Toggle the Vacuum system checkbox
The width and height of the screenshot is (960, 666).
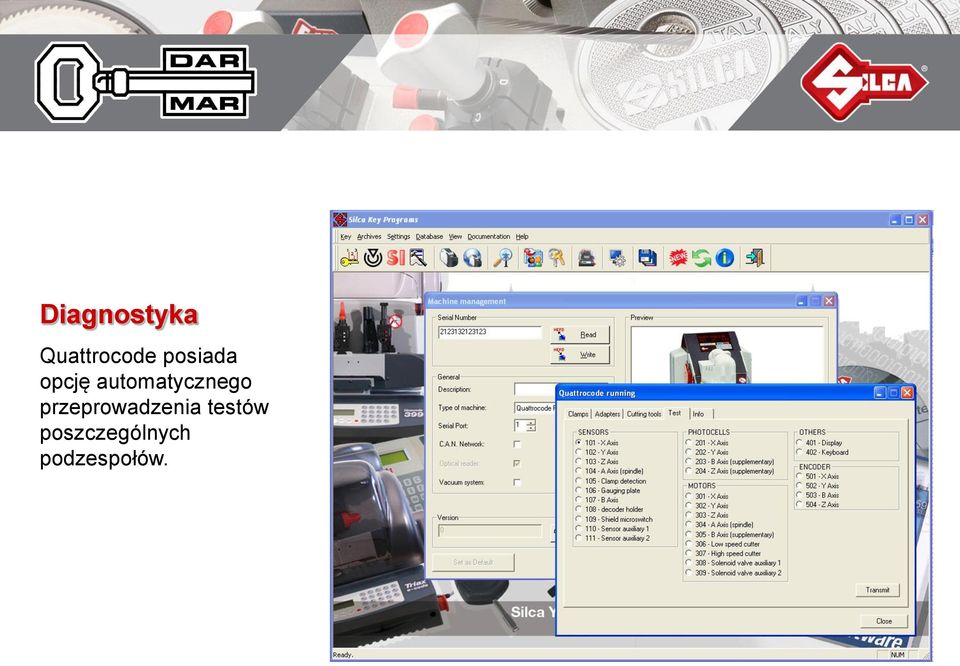[x=517, y=483]
